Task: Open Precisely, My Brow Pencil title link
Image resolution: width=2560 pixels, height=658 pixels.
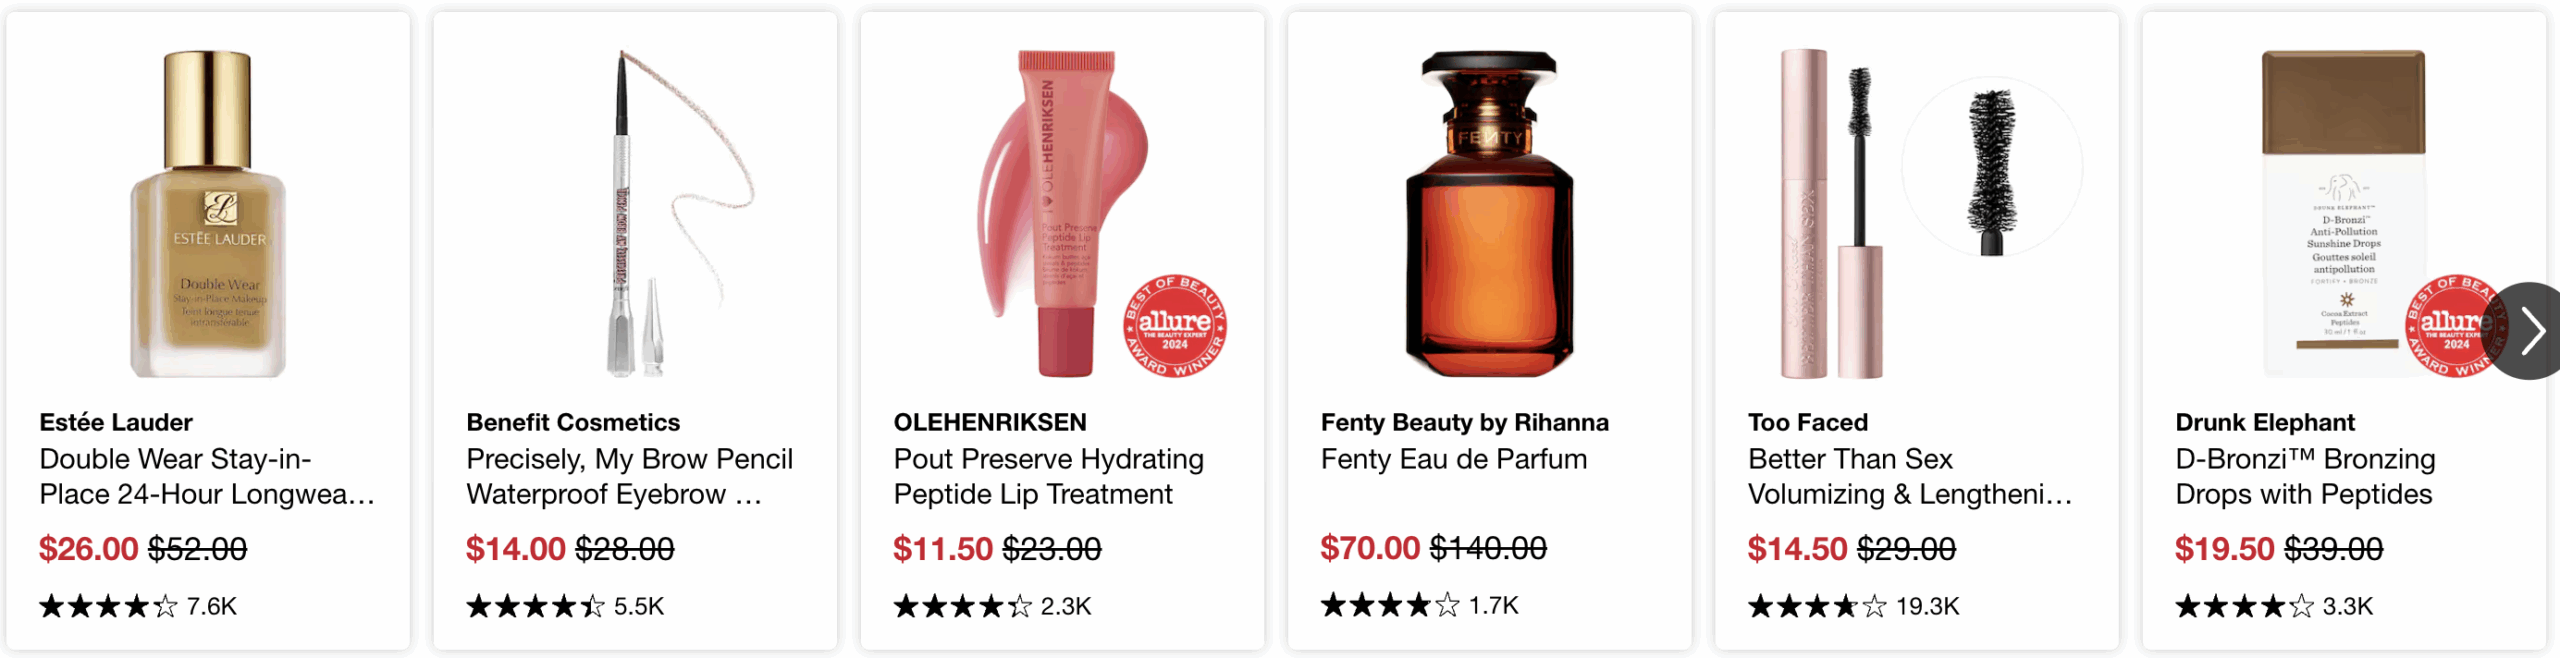Action: click(629, 476)
